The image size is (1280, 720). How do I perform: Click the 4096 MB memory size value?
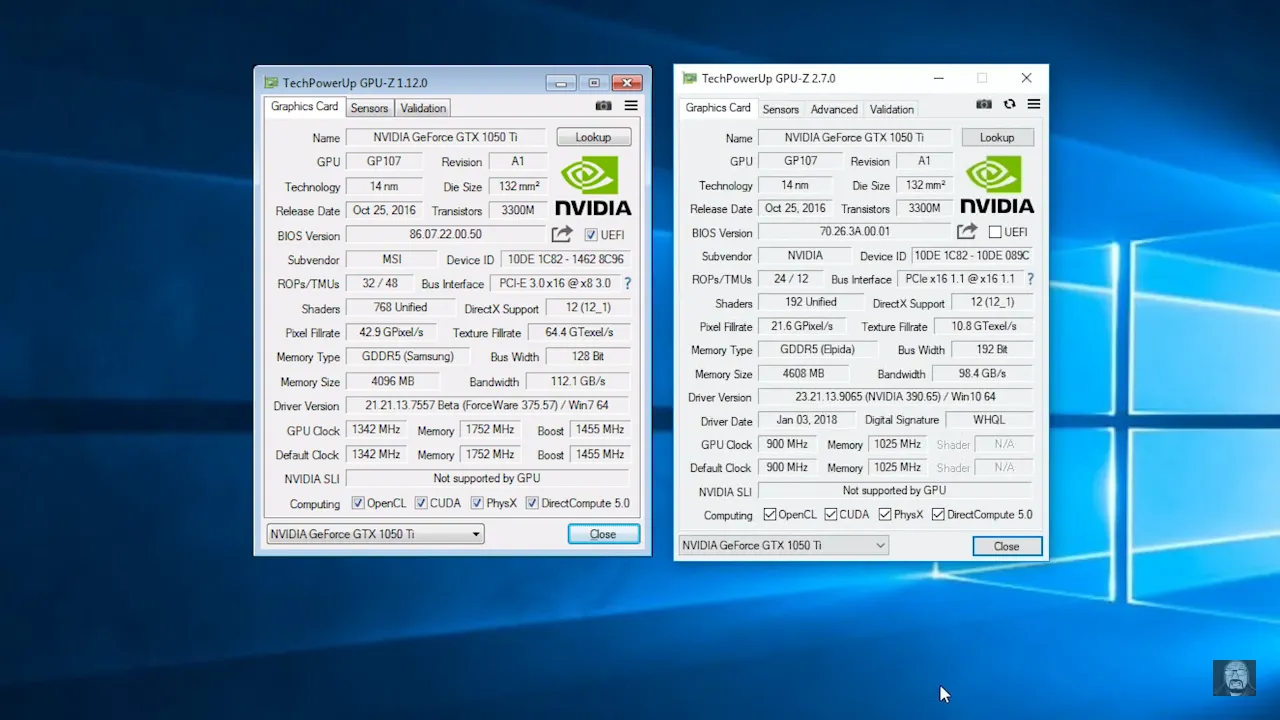[393, 381]
